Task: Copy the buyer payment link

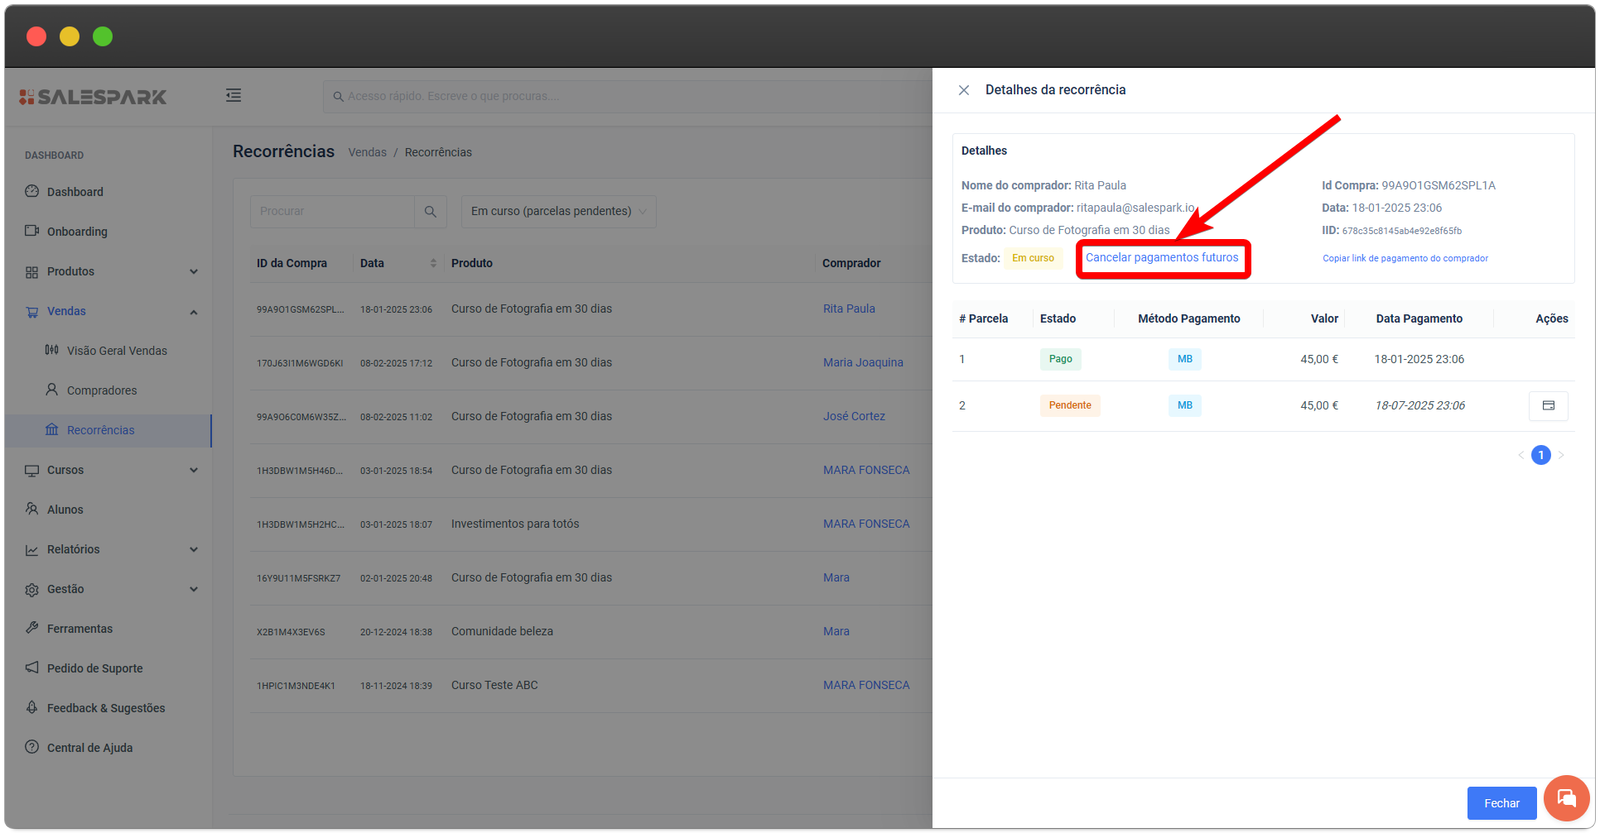Action: tap(1405, 258)
